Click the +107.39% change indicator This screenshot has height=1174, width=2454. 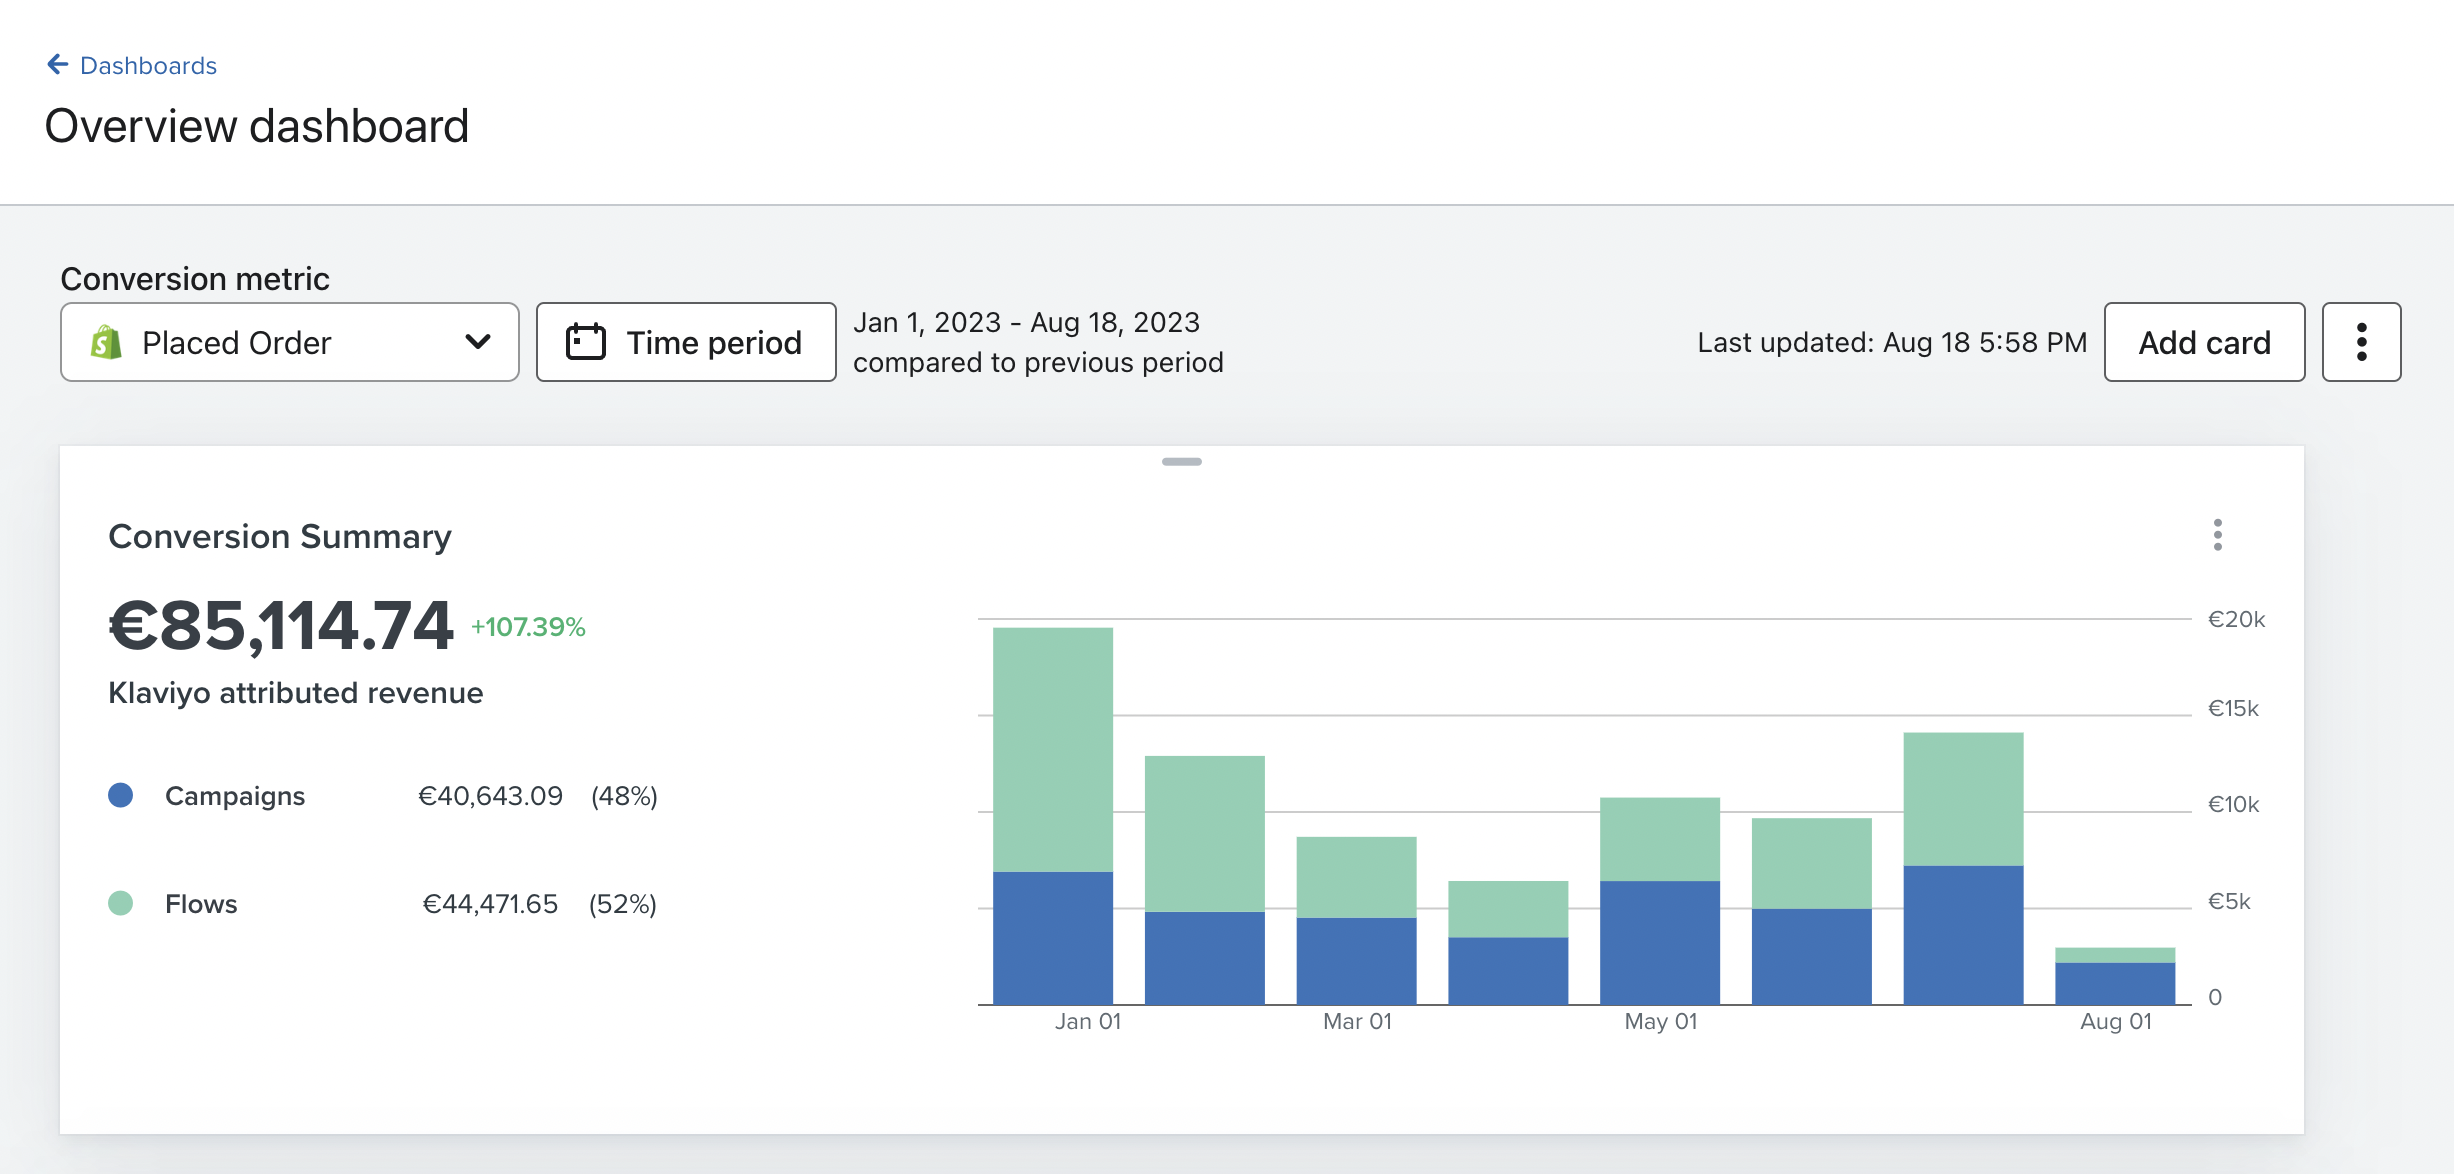(x=528, y=627)
